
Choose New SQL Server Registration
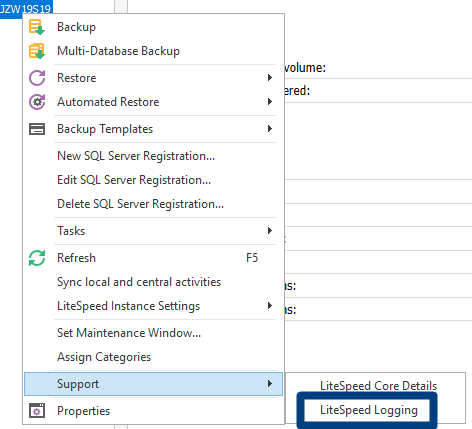(x=136, y=156)
